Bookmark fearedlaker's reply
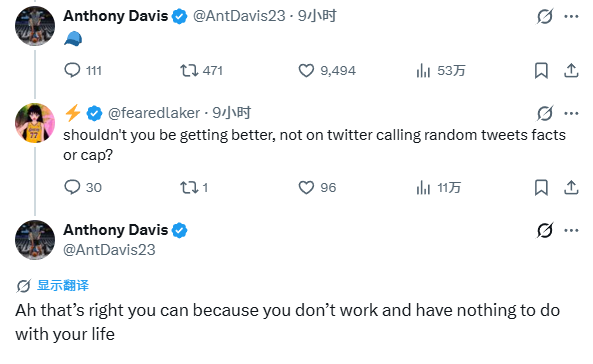This screenshot has height=364, width=593. (x=541, y=187)
